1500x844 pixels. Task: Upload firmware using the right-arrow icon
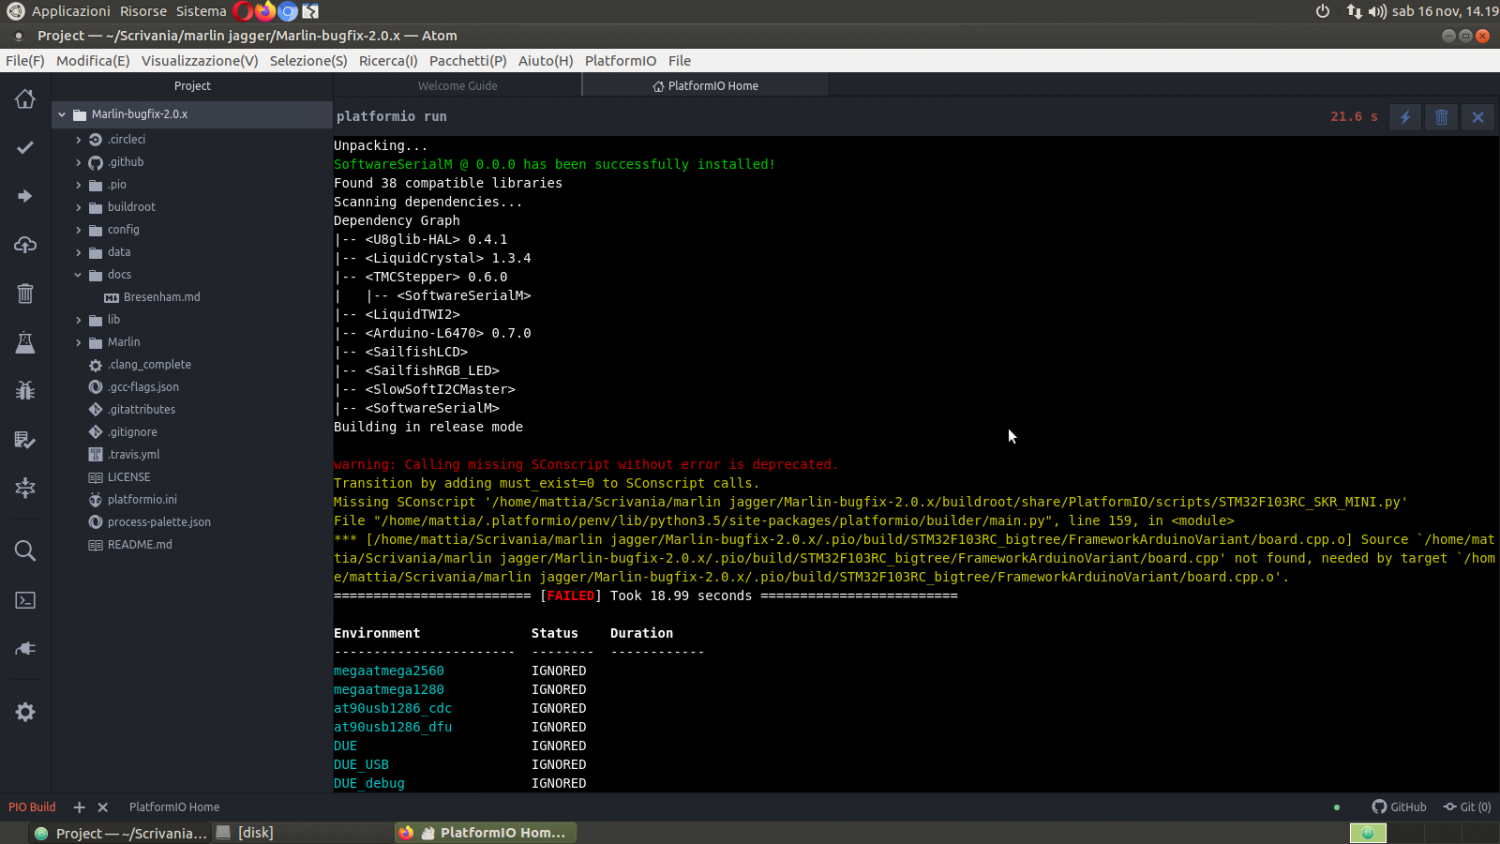25,196
